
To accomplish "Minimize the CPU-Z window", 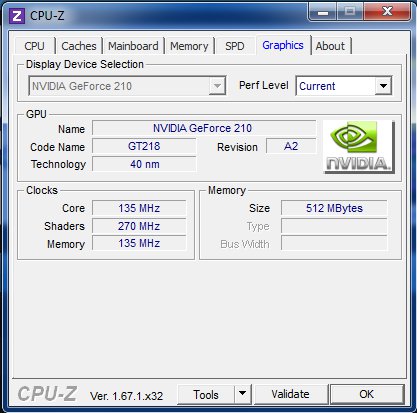I will (323, 12).
